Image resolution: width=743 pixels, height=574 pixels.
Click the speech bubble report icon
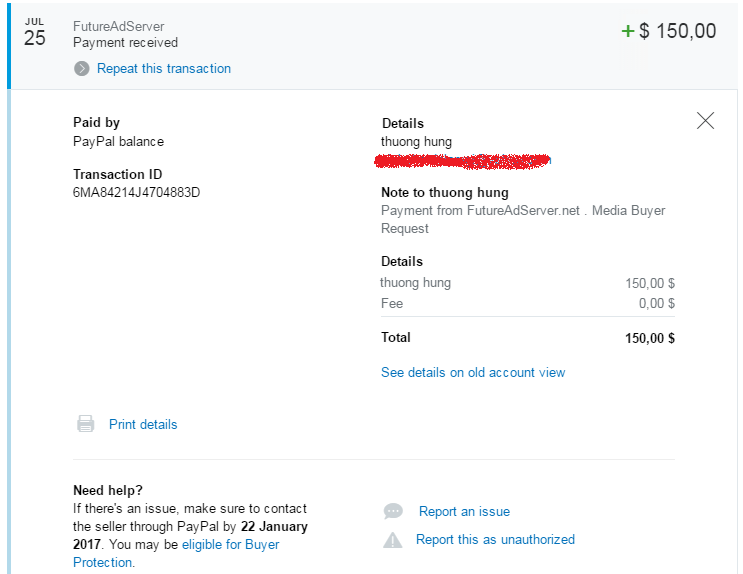tap(393, 511)
